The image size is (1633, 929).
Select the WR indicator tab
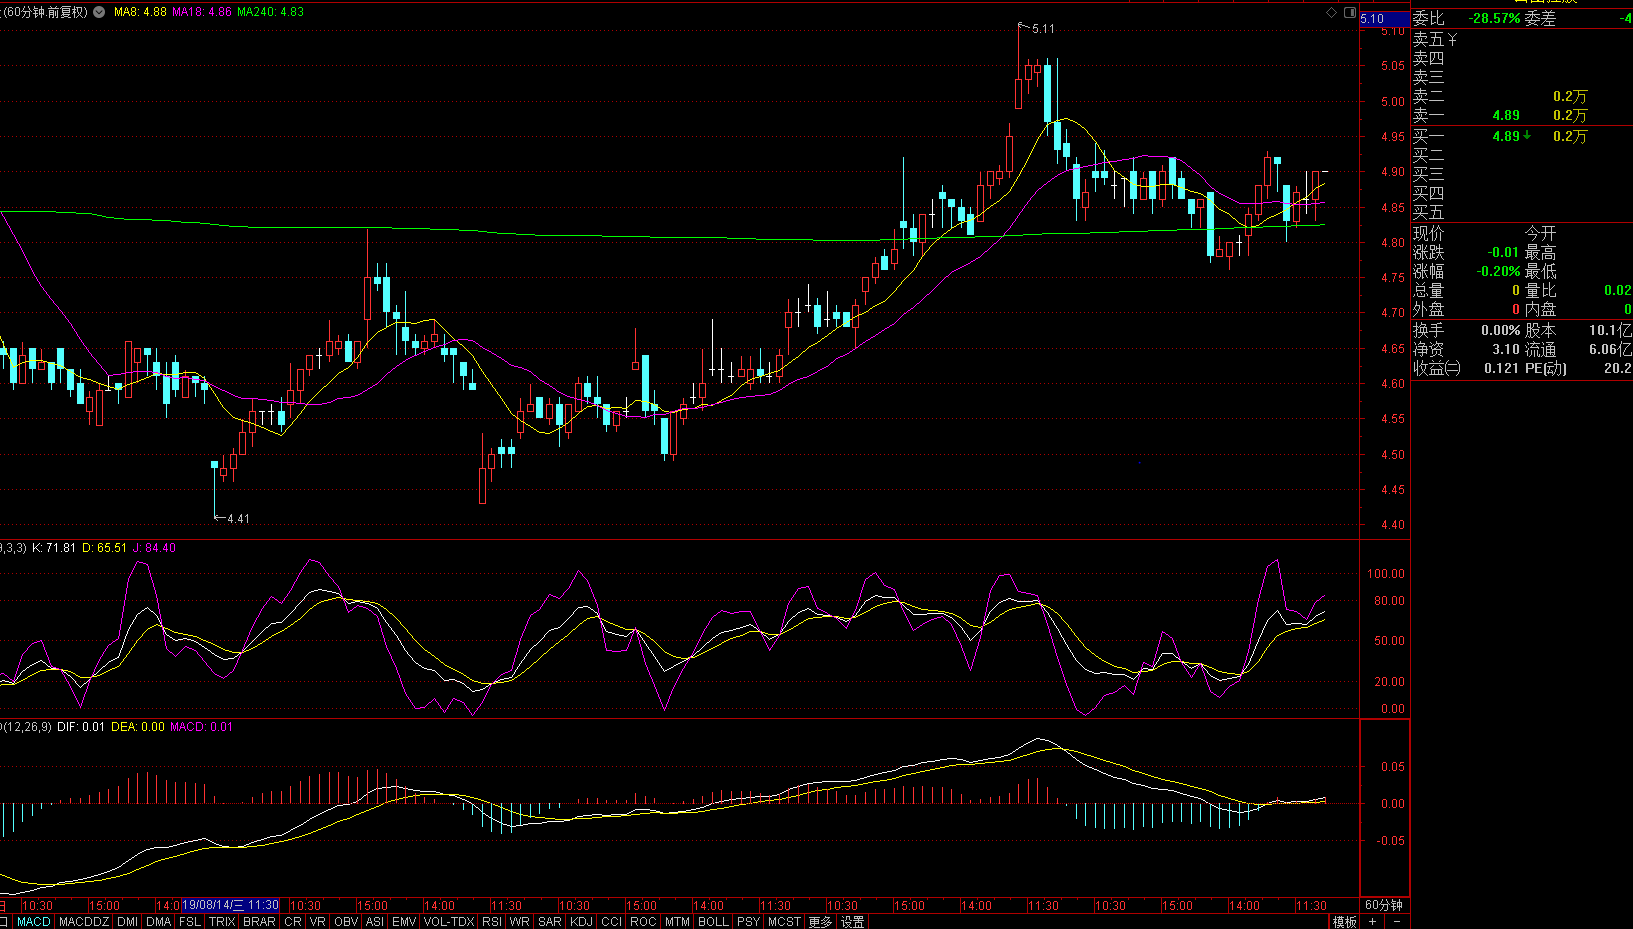tap(519, 922)
